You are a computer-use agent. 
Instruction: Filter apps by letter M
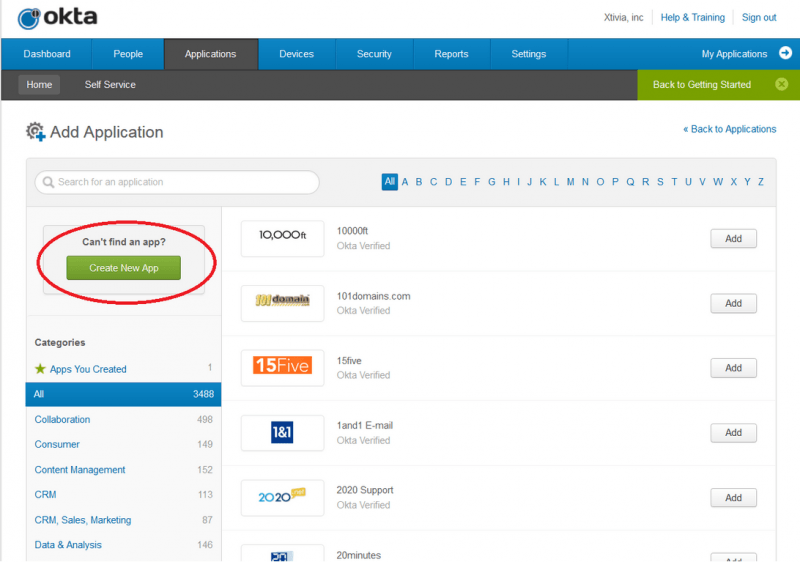click(570, 182)
